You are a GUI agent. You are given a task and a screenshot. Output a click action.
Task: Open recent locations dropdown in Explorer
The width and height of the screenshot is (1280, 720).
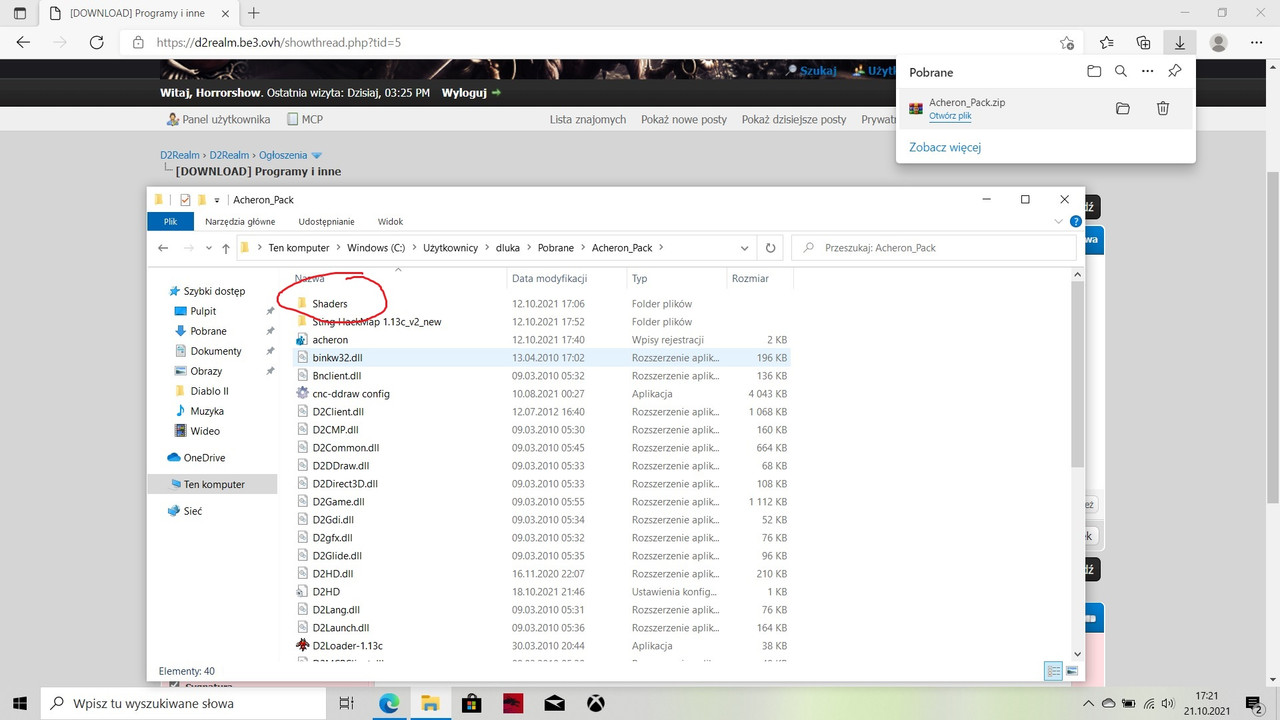pos(208,248)
